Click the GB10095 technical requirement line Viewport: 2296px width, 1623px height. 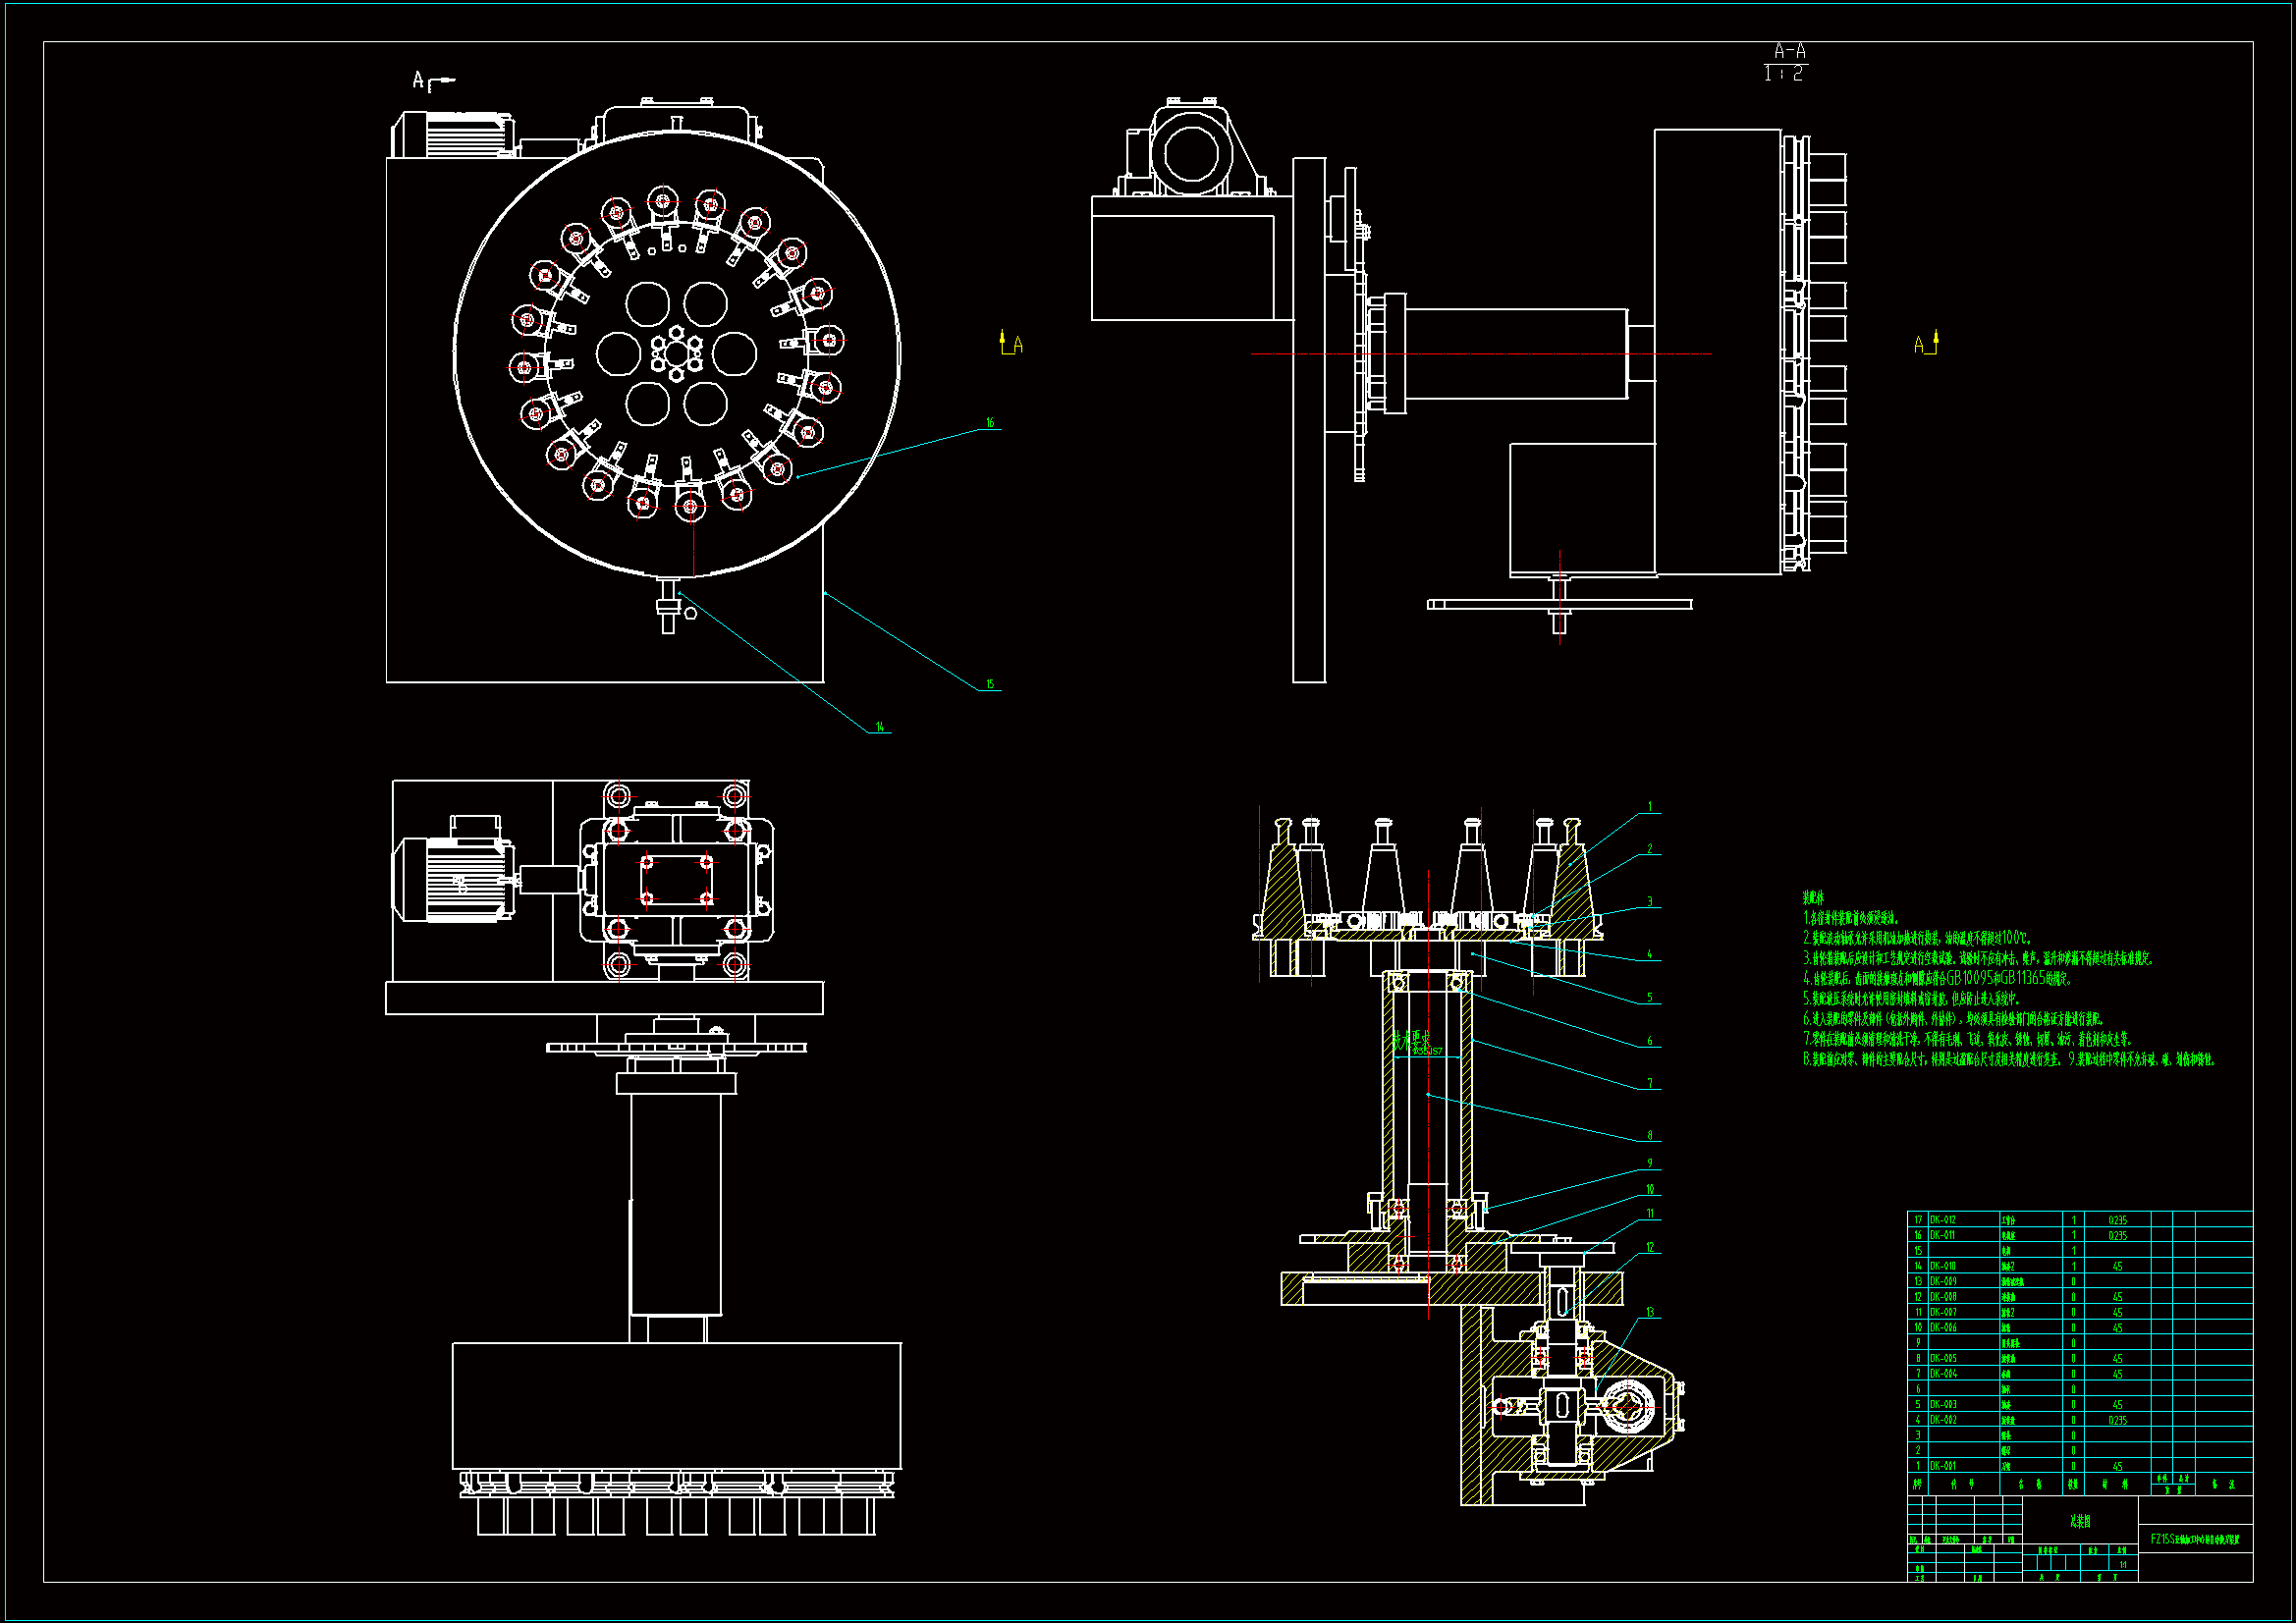(x=1935, y=979)
